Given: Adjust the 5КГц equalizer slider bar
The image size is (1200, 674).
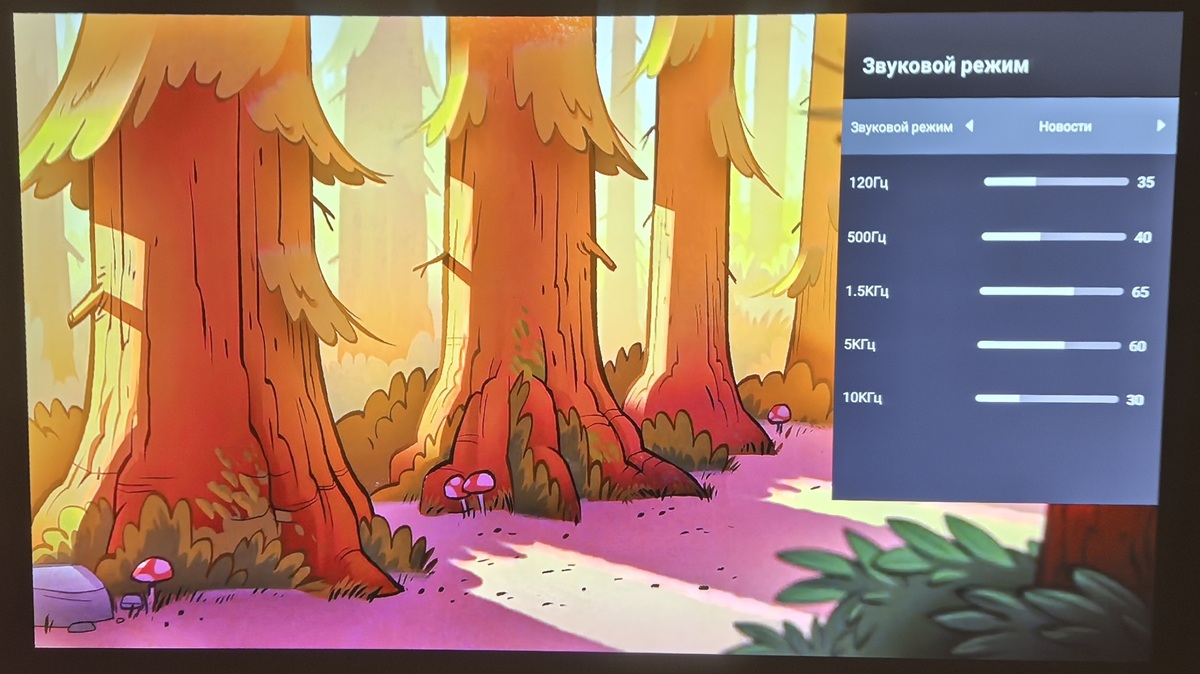Looking at the screenshot, I should (1049, 345).
